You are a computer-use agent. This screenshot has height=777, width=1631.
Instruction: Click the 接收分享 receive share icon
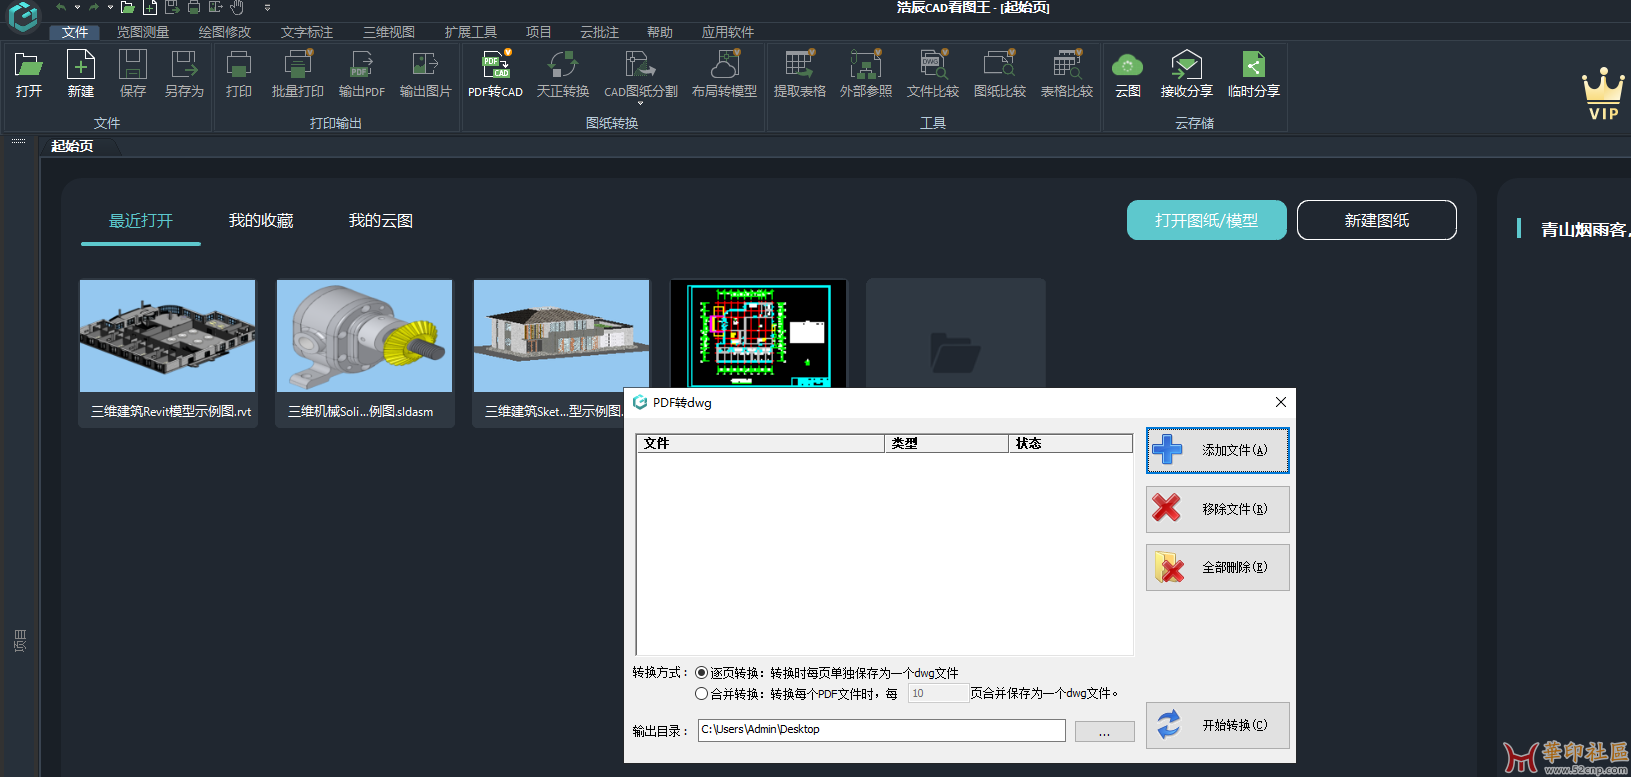click(x=1187, y=75)
